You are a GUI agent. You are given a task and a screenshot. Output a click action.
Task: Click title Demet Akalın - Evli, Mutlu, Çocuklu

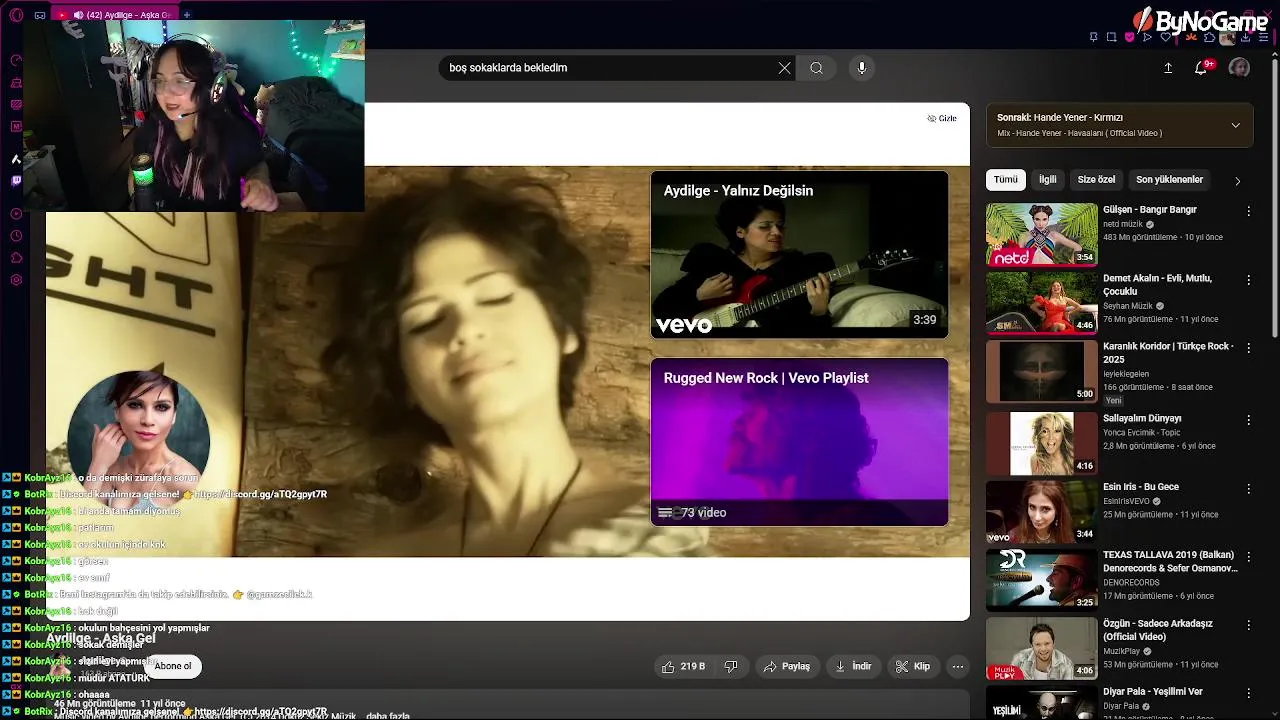coord(1157,285)
